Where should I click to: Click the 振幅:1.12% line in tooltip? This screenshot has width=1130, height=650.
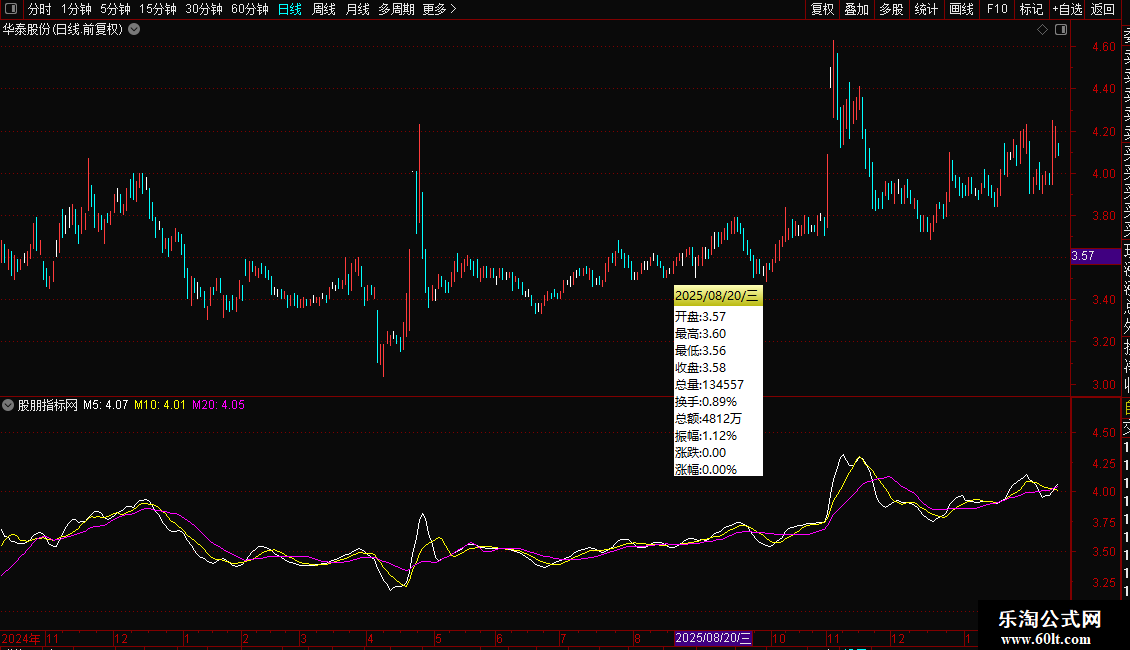click(x=706, y=436)
